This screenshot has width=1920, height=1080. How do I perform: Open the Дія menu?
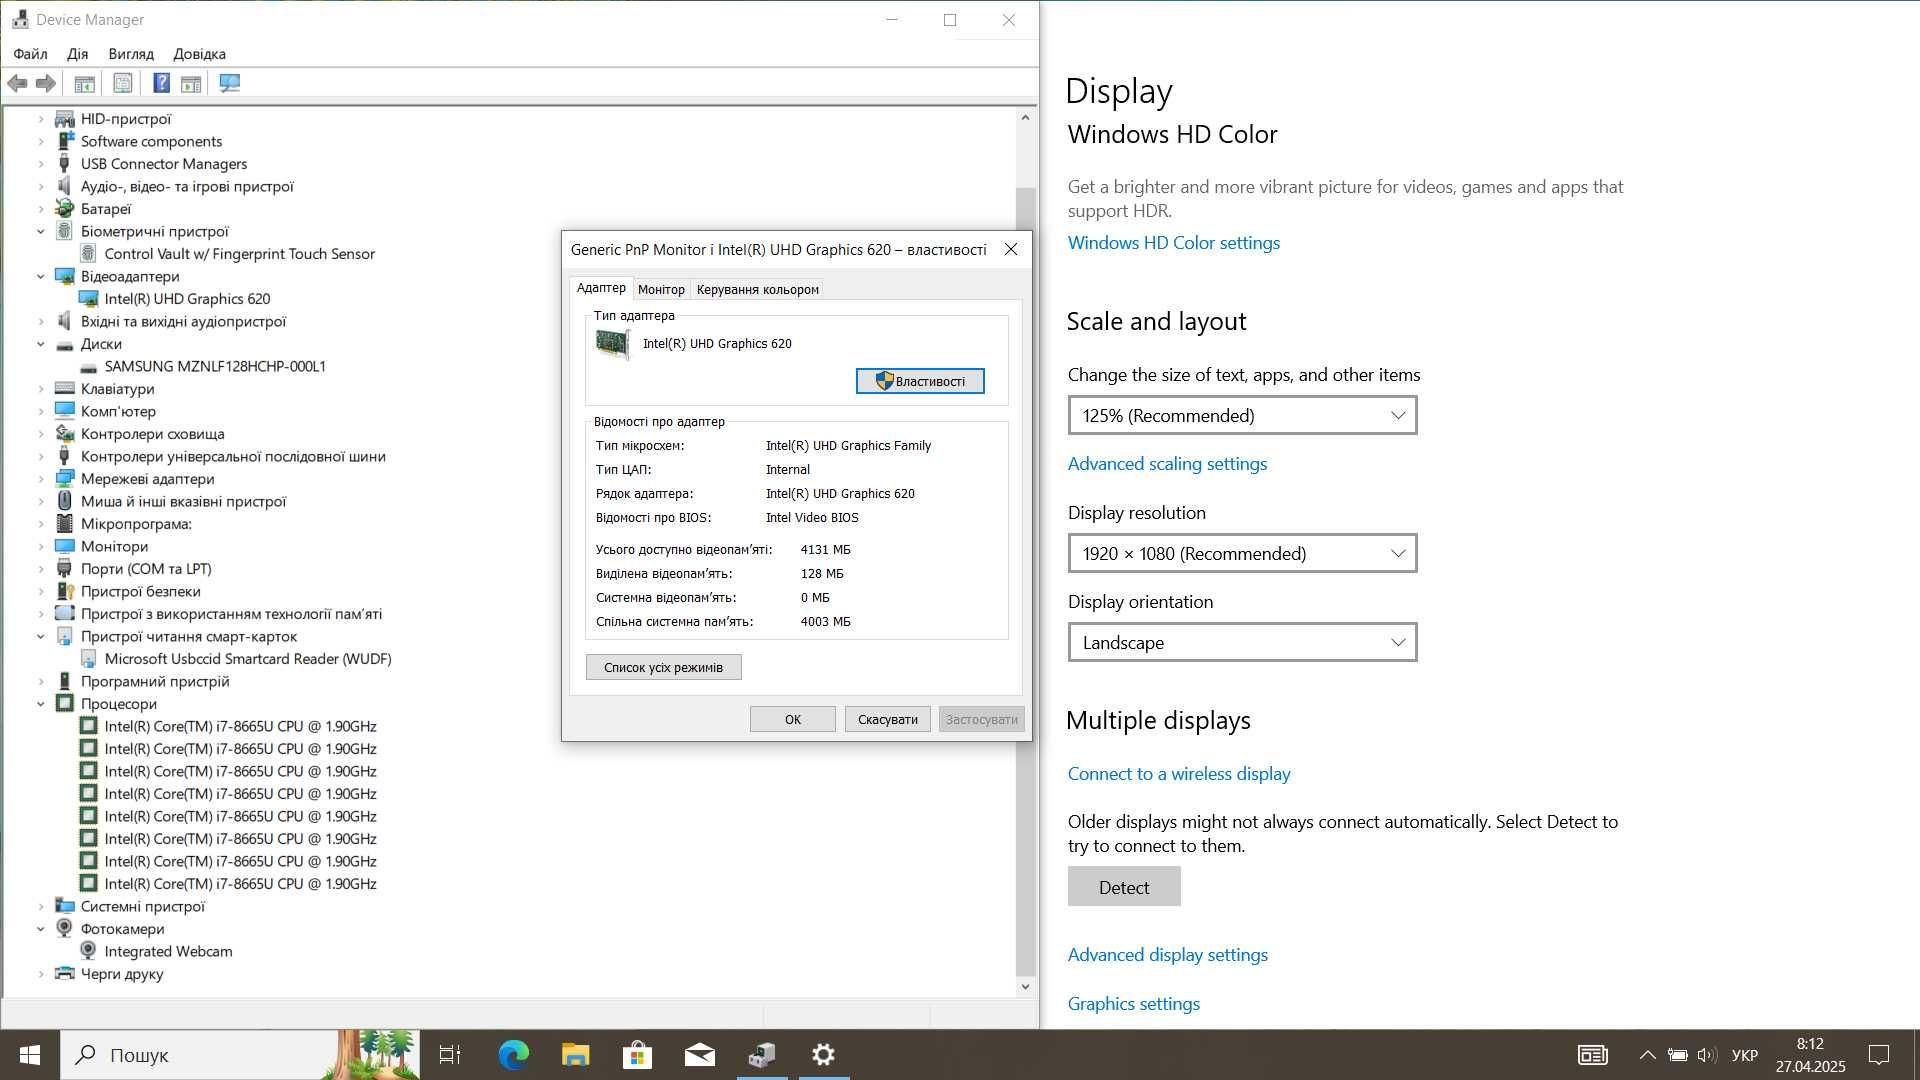[x=77, y=54]
